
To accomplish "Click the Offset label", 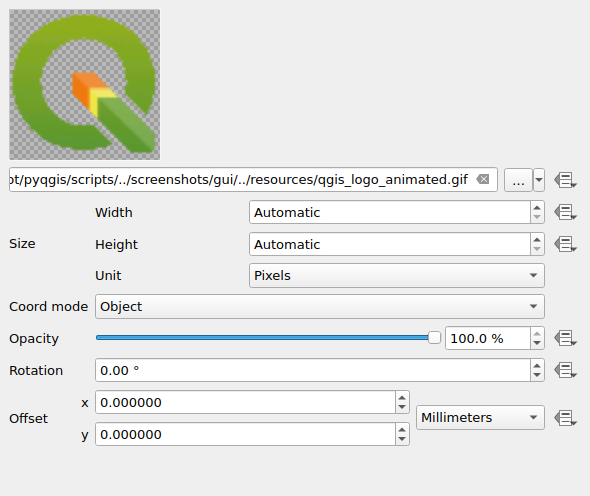I will (29, 418).
